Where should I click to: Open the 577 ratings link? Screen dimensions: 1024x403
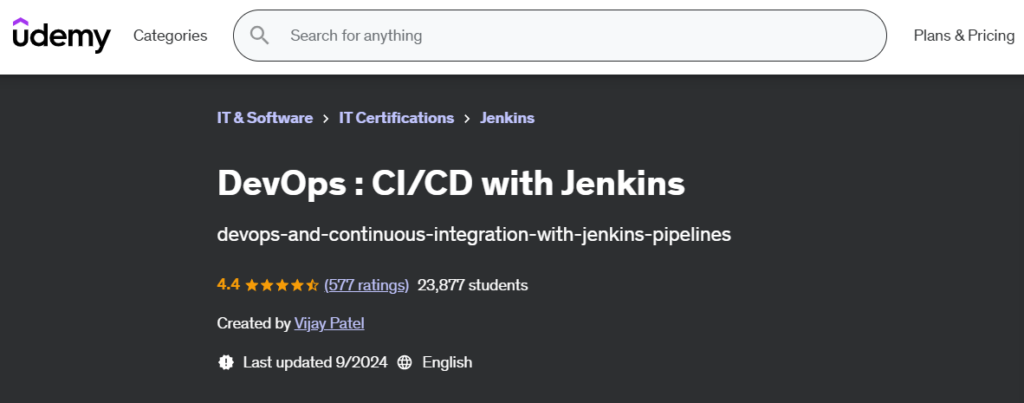[366, 285]
